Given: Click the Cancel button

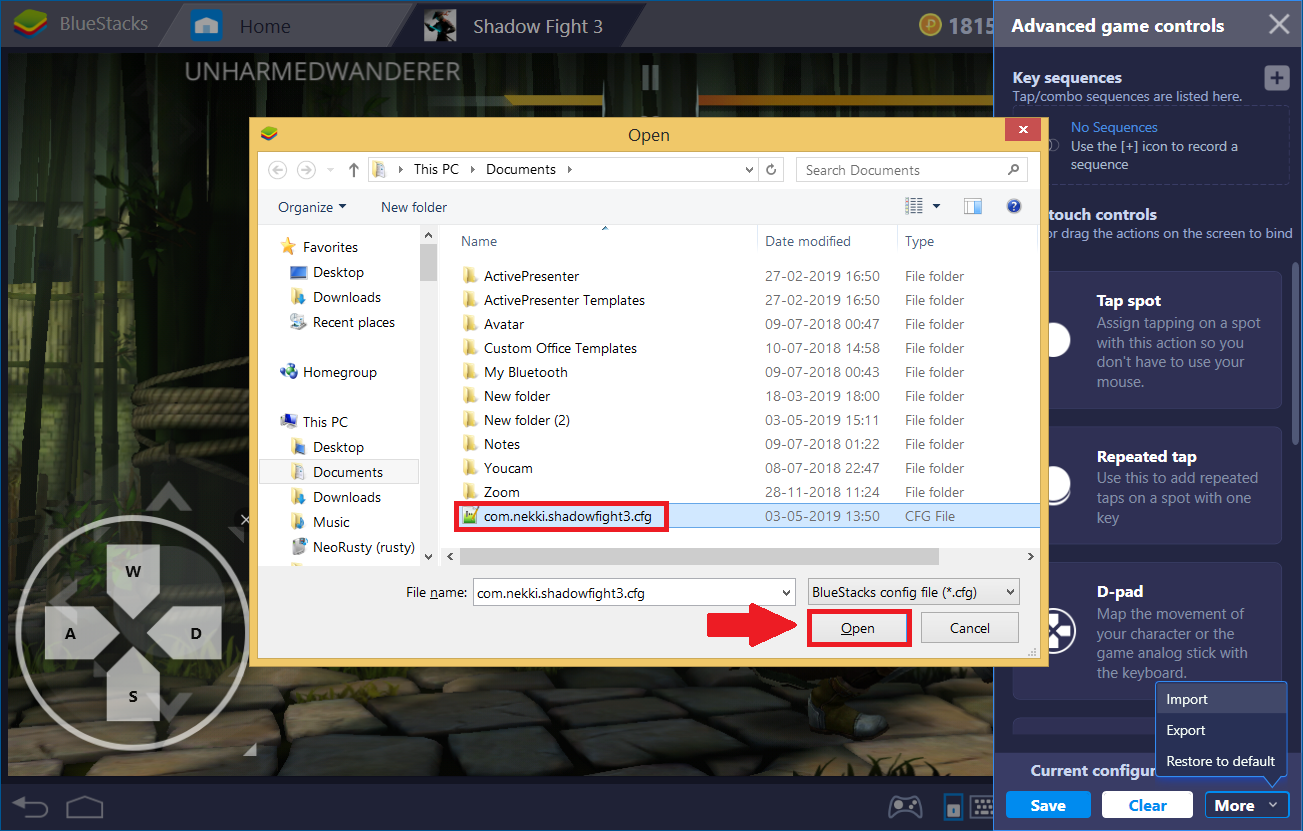Looking at the screenshot, I should (969, 628).
